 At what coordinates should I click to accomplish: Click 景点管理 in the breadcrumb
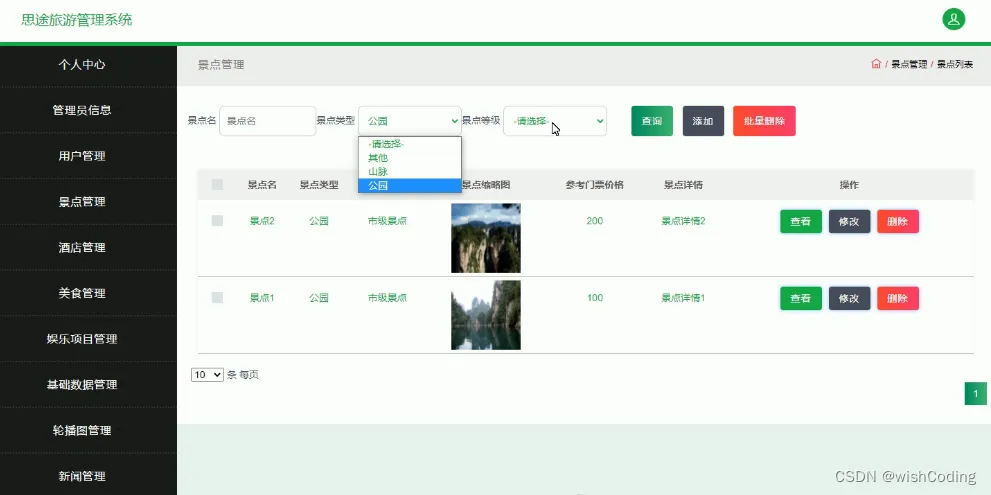pos(909,64)
